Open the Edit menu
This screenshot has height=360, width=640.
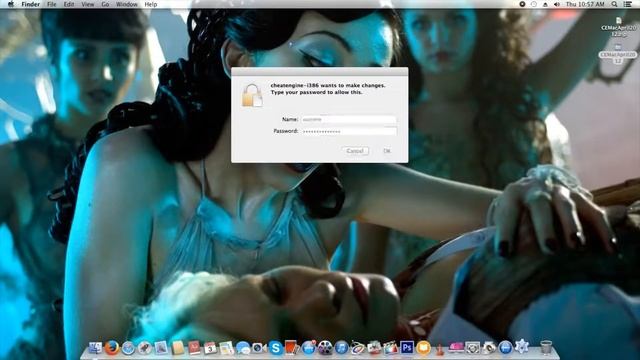pyautogui.click(x=69, y=4)
